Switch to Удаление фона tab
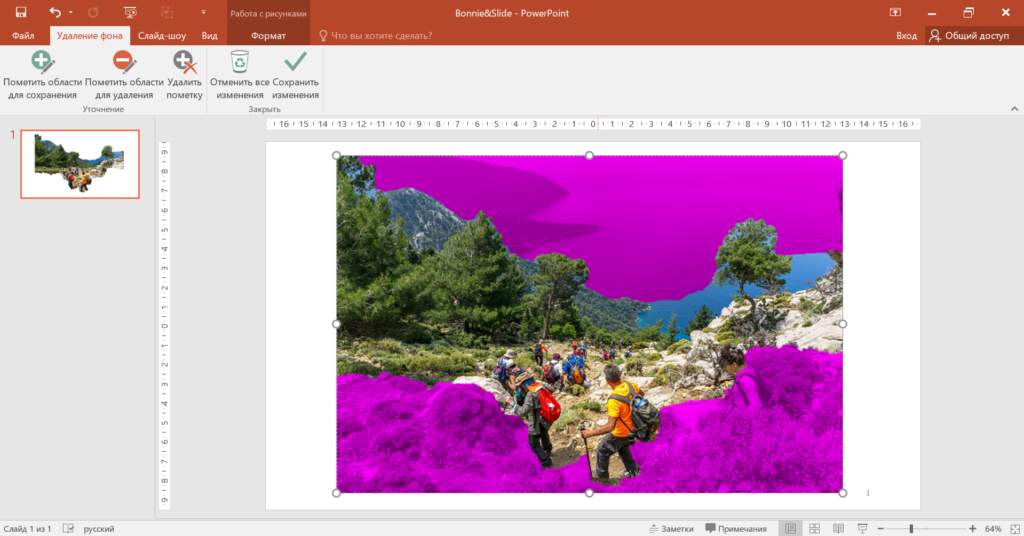 [89, 36]
